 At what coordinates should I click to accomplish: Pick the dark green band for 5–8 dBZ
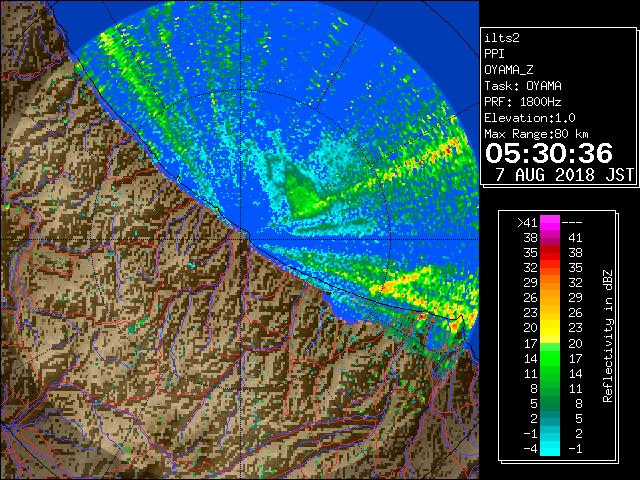coord(550,404)
